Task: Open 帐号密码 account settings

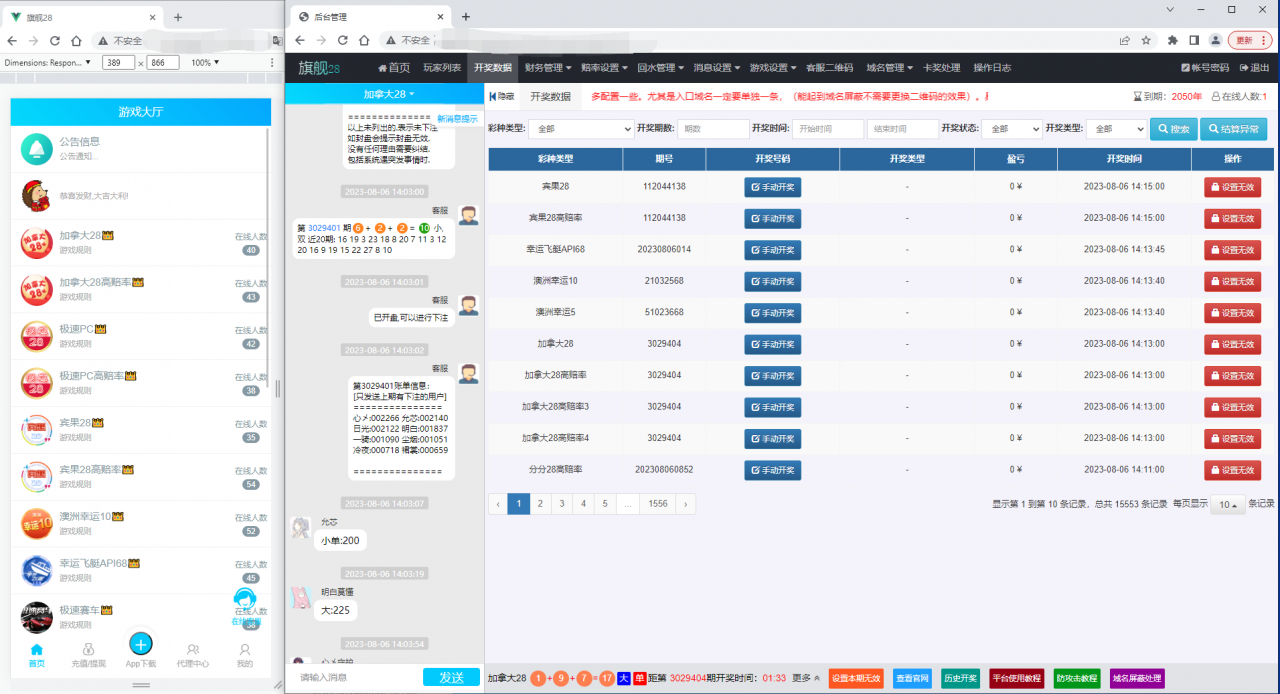Action: tap(1205, 68)
